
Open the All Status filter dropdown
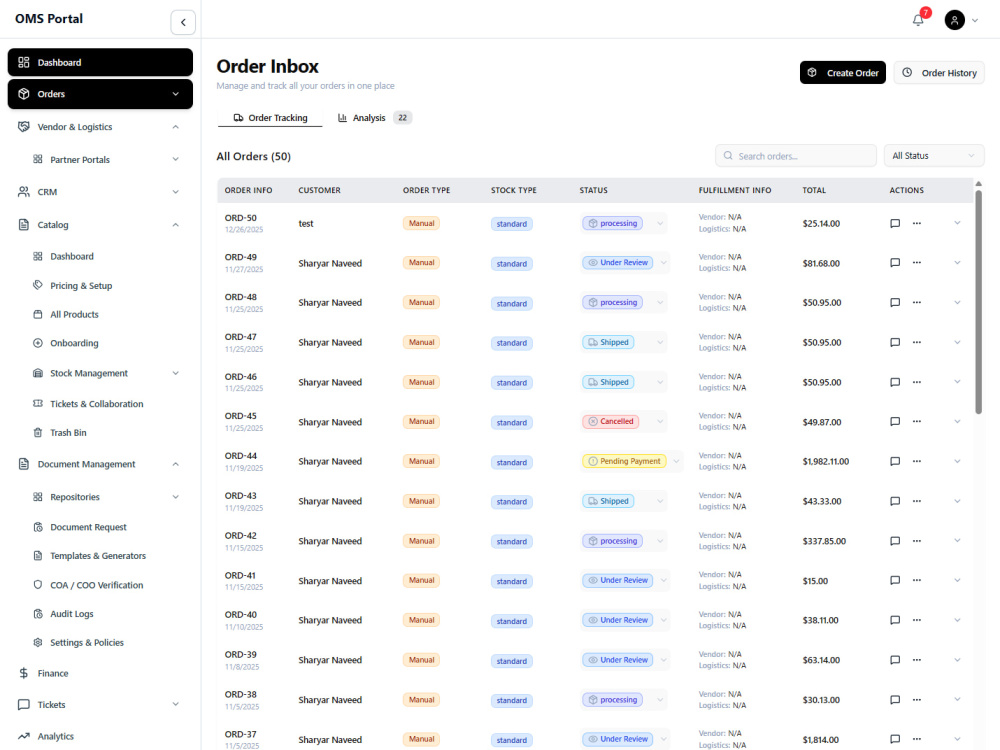(x=934, y=156)
